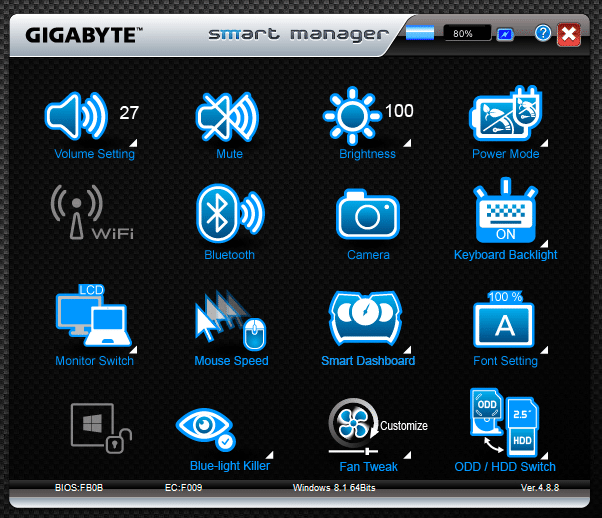Click the ODD / HDD Switch text label
Image resolution: width=602 pixels, height=518 pixels.
pyautogui.click(x=505, y=467)
